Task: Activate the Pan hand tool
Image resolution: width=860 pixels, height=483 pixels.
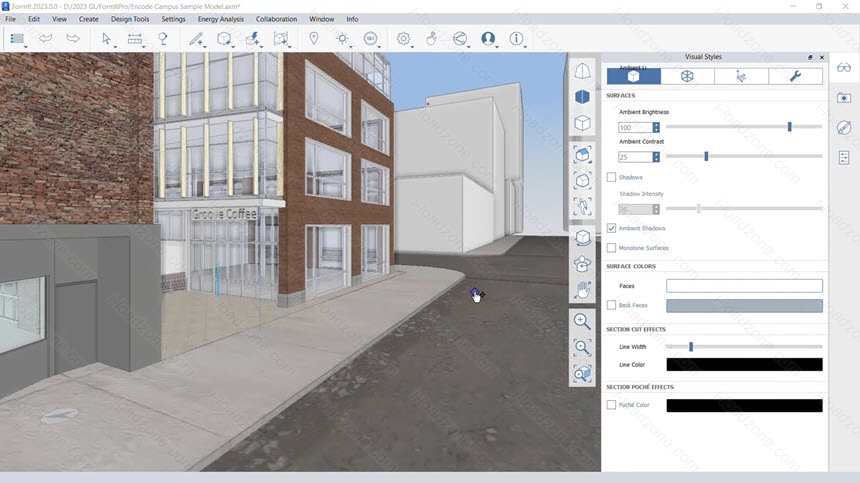Action: pos(582,290)
